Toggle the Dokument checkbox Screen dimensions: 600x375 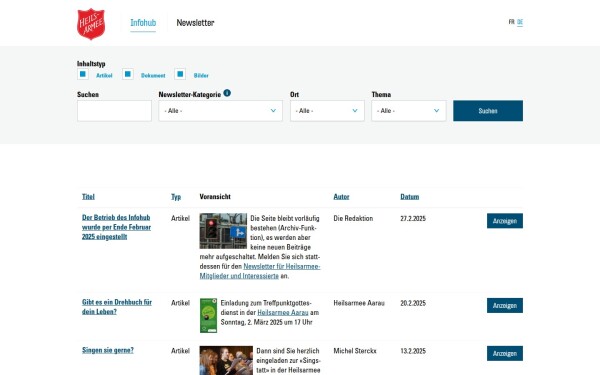[x=128, y=74]
